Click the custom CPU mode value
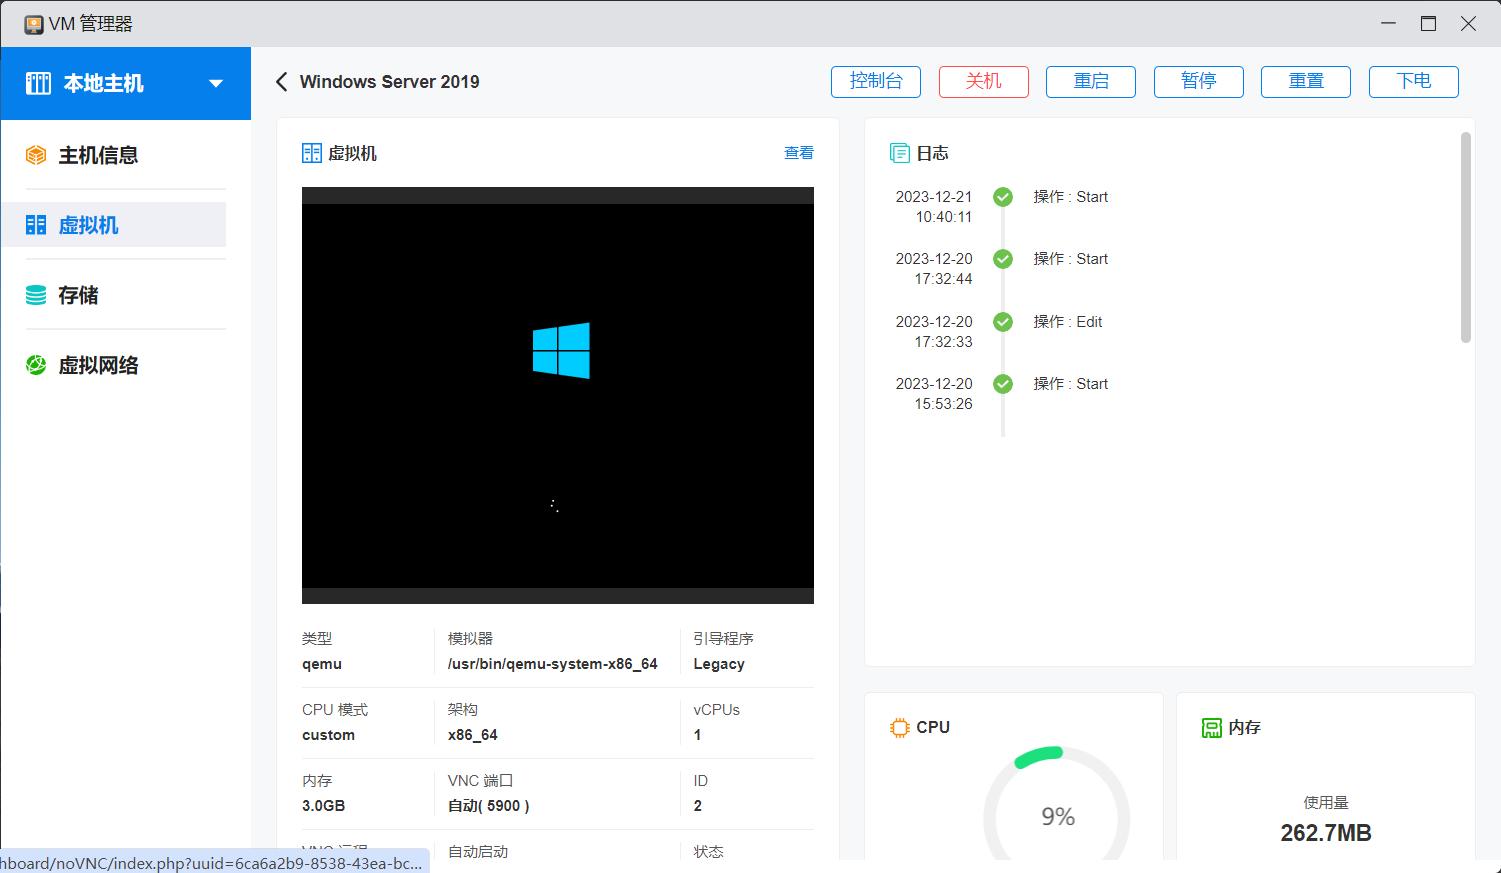 [328, 735]
